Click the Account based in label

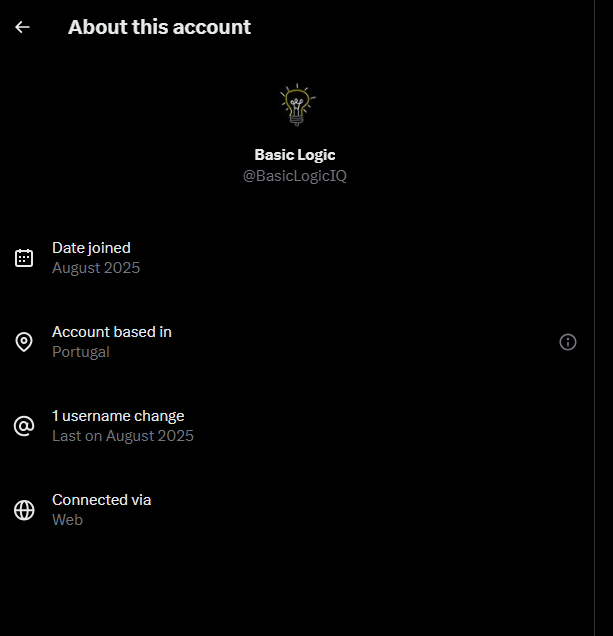tap(112, 332)
